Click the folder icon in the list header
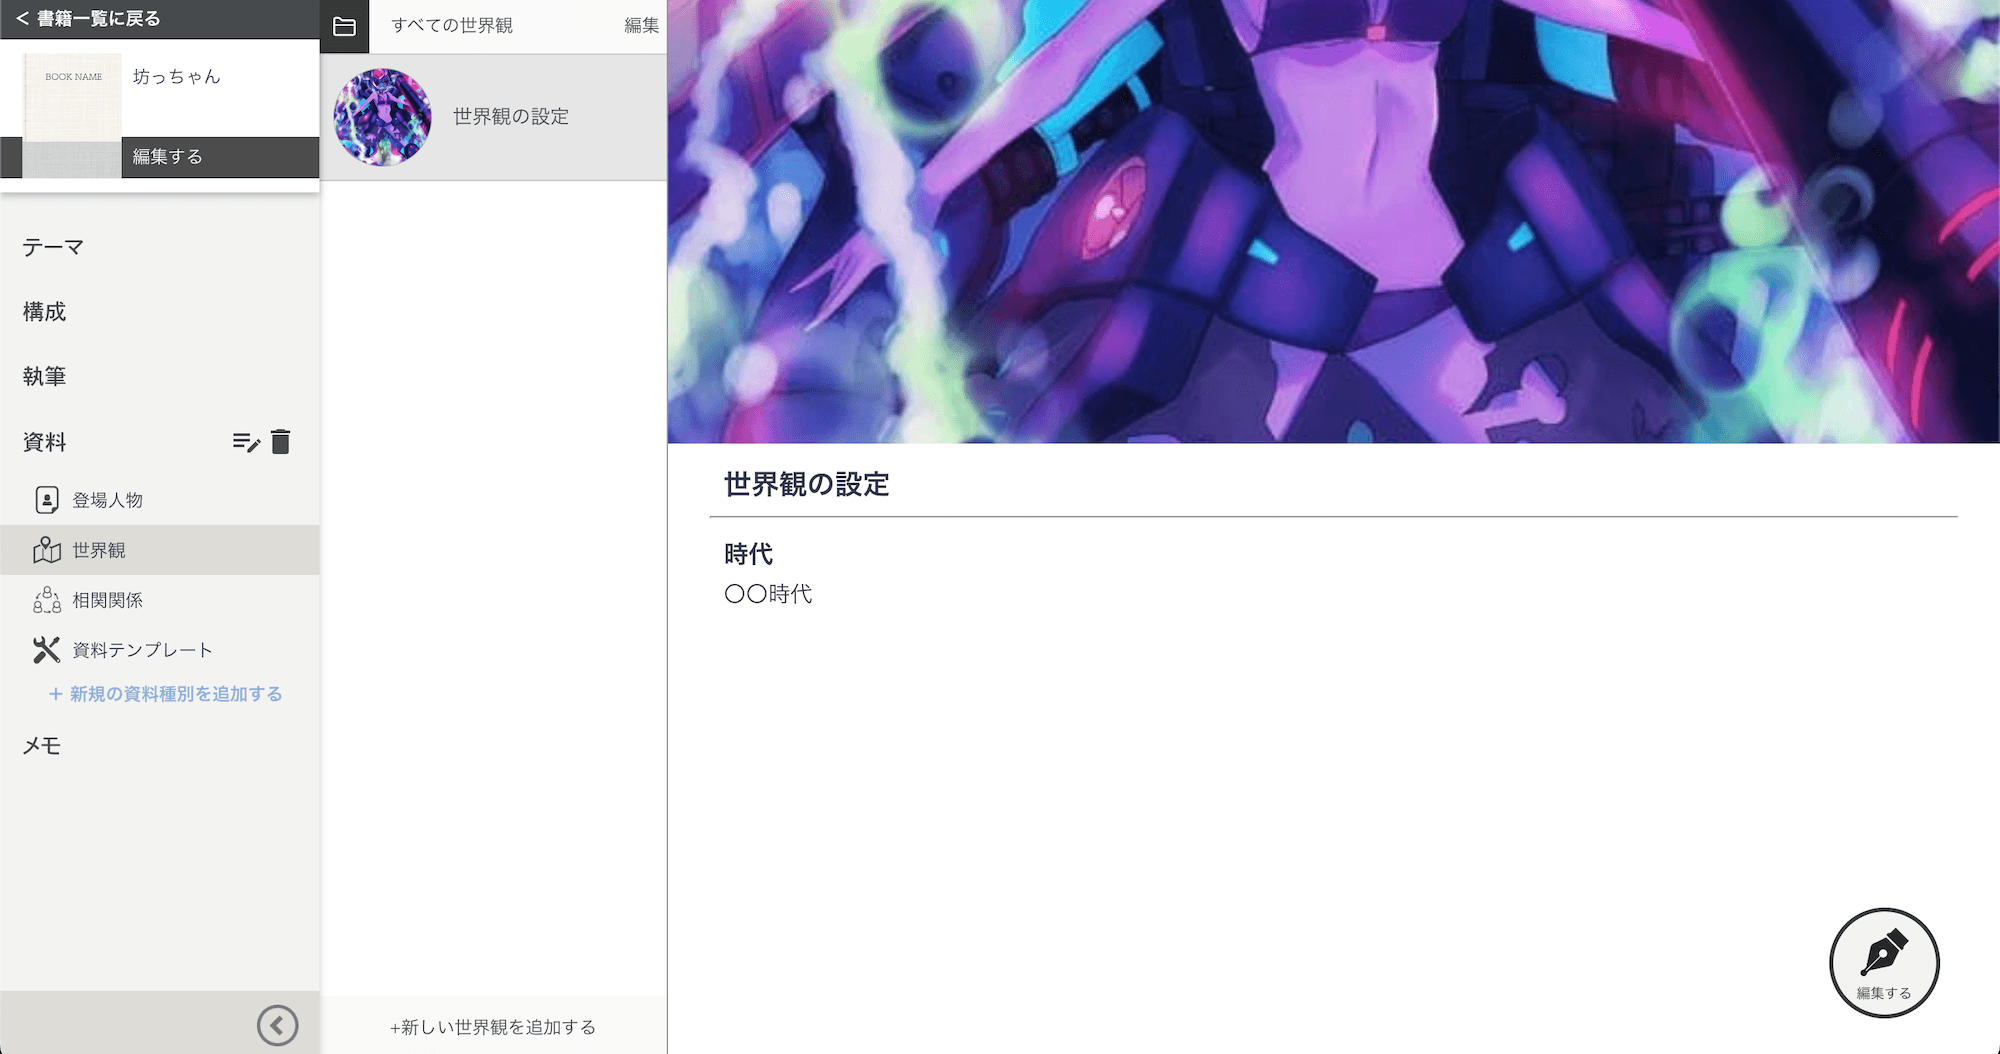This screenshot has width=2000, height=1054. (344, 27)
